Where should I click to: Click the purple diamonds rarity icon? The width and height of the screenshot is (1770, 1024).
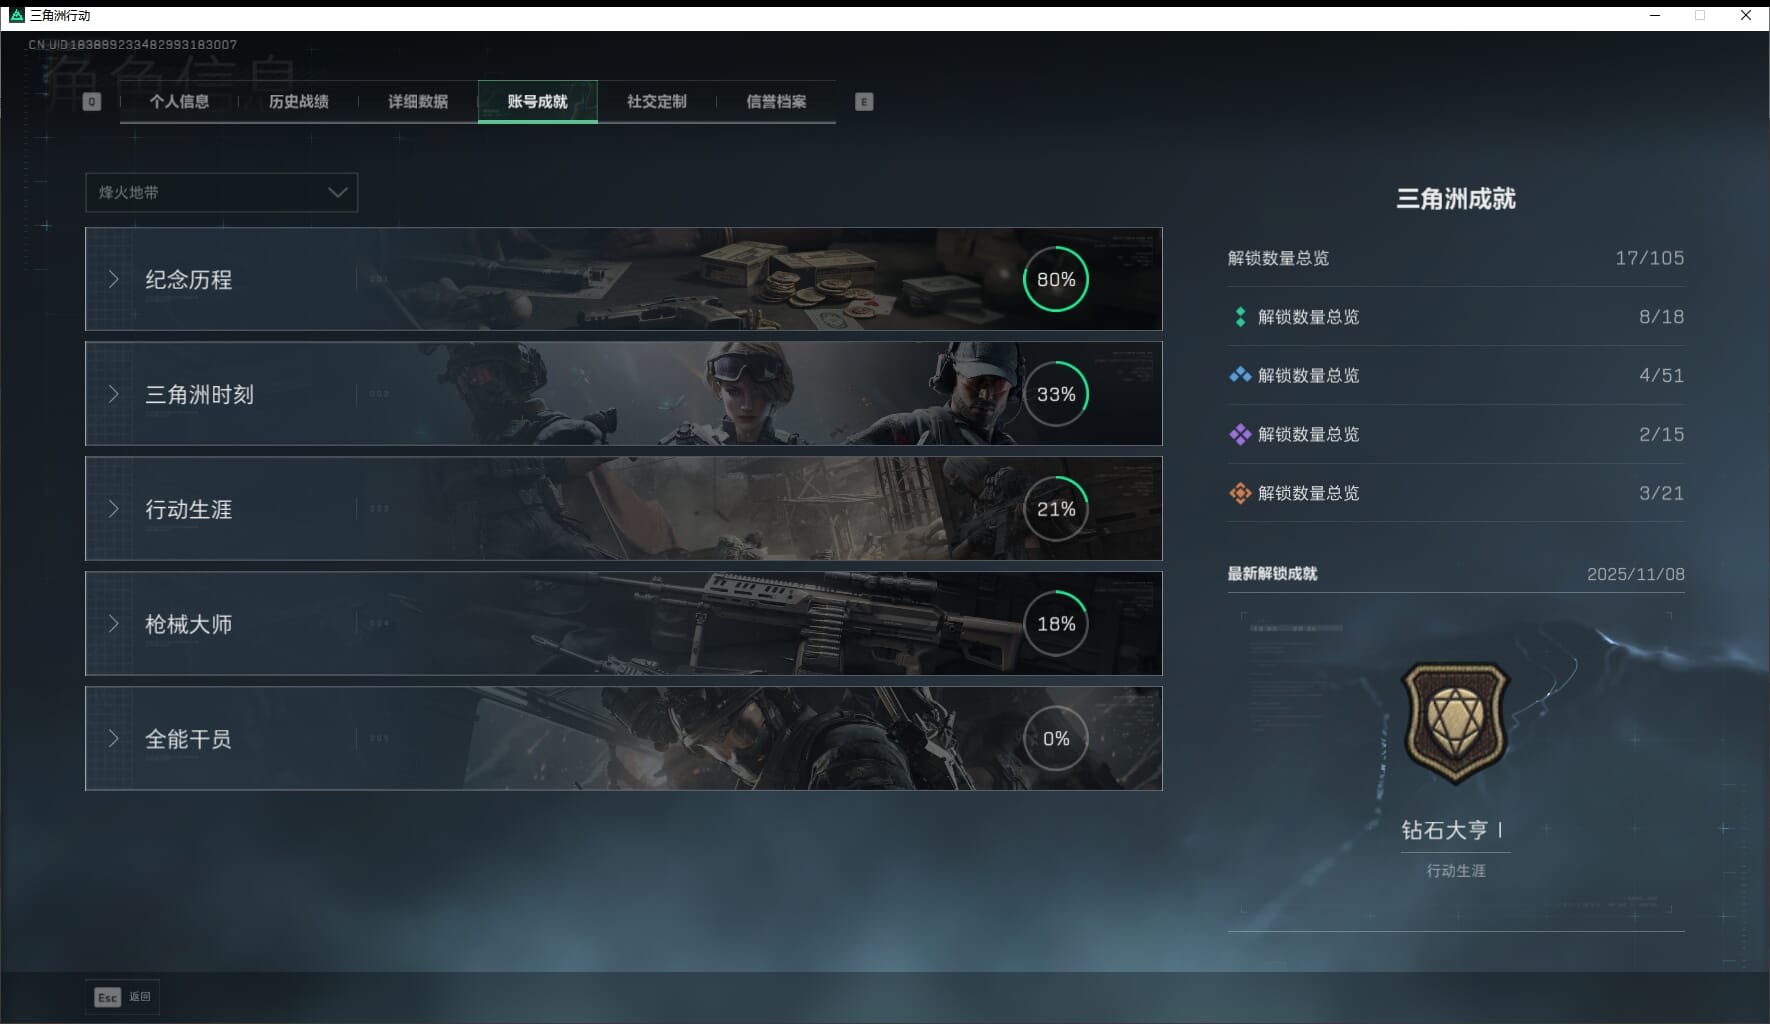(1240, 434)
